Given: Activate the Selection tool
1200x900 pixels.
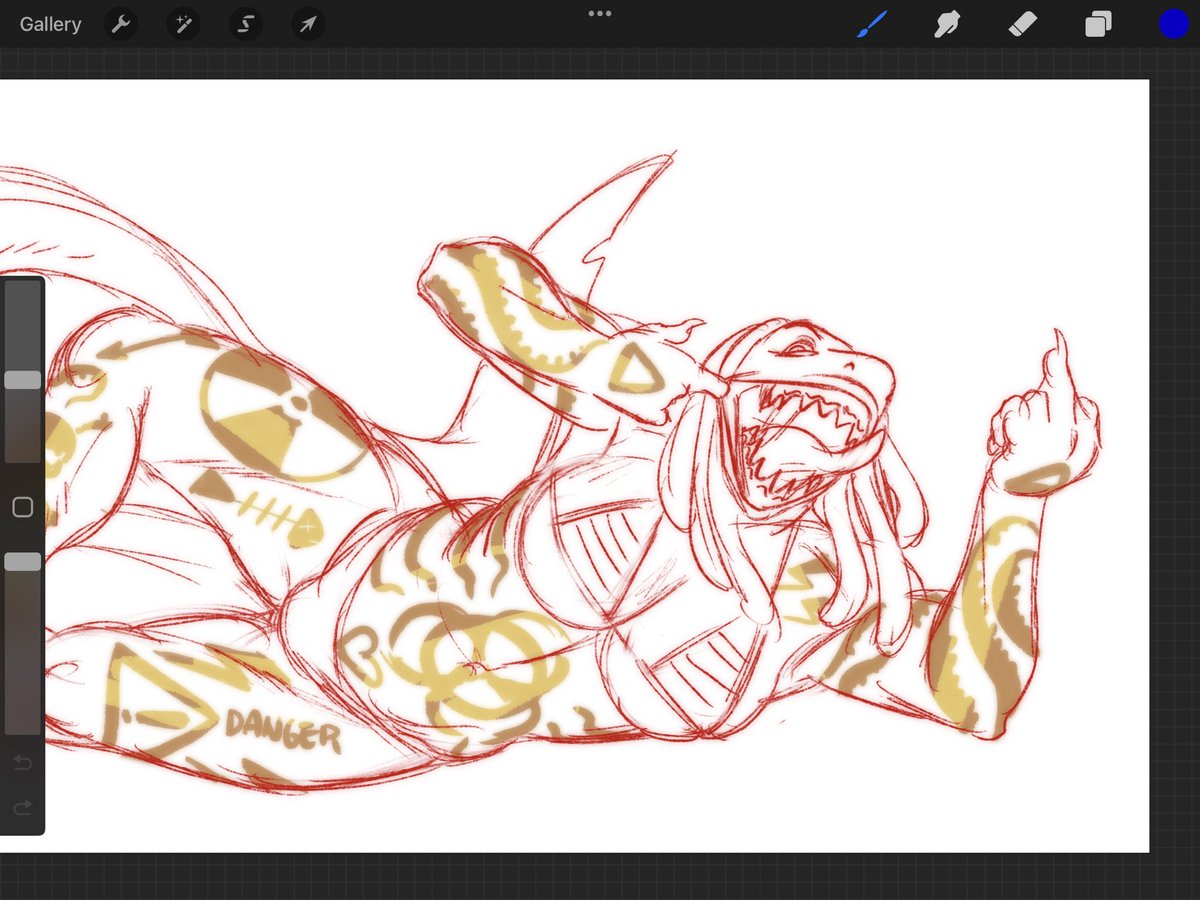Looking at the screenshot, I should click(245, 24).
